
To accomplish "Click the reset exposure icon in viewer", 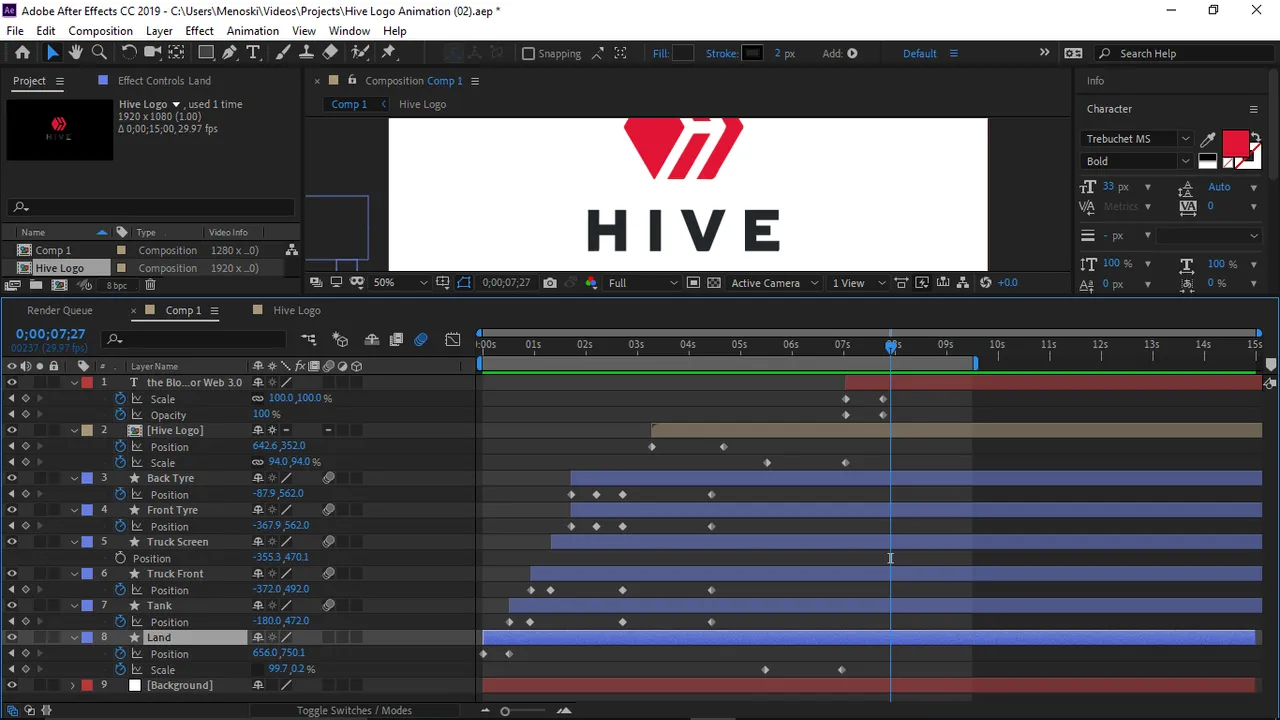I will 985,283.
